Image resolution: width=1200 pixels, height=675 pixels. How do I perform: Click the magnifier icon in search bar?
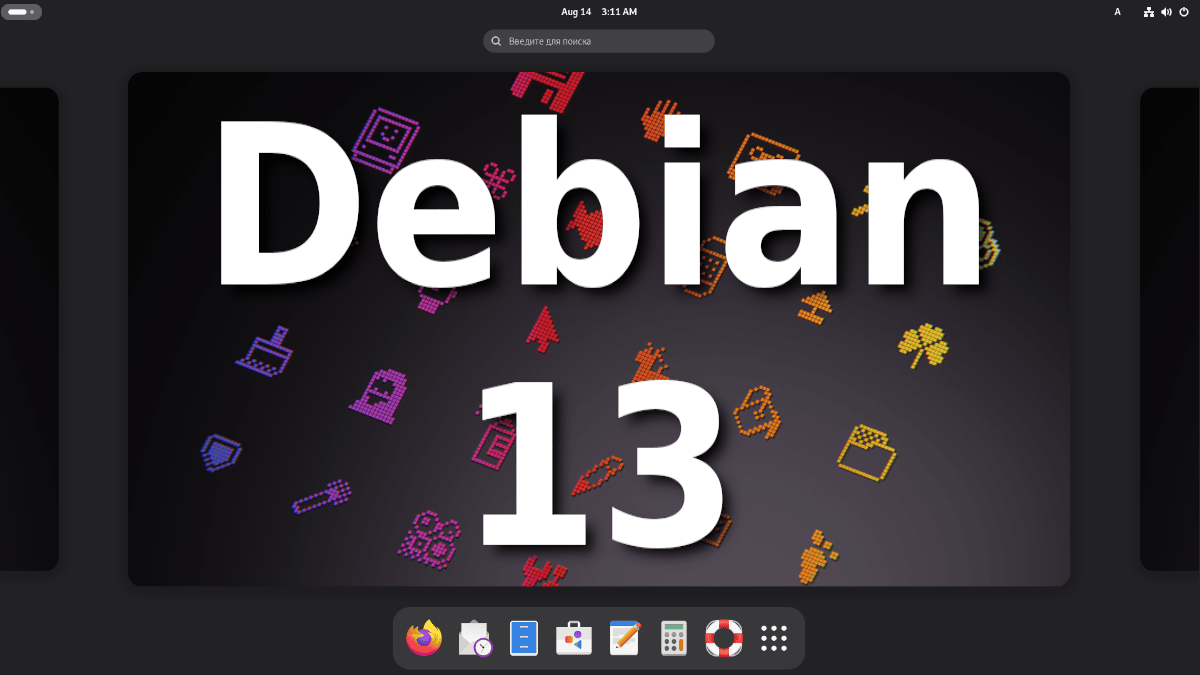tap(496, 41)
